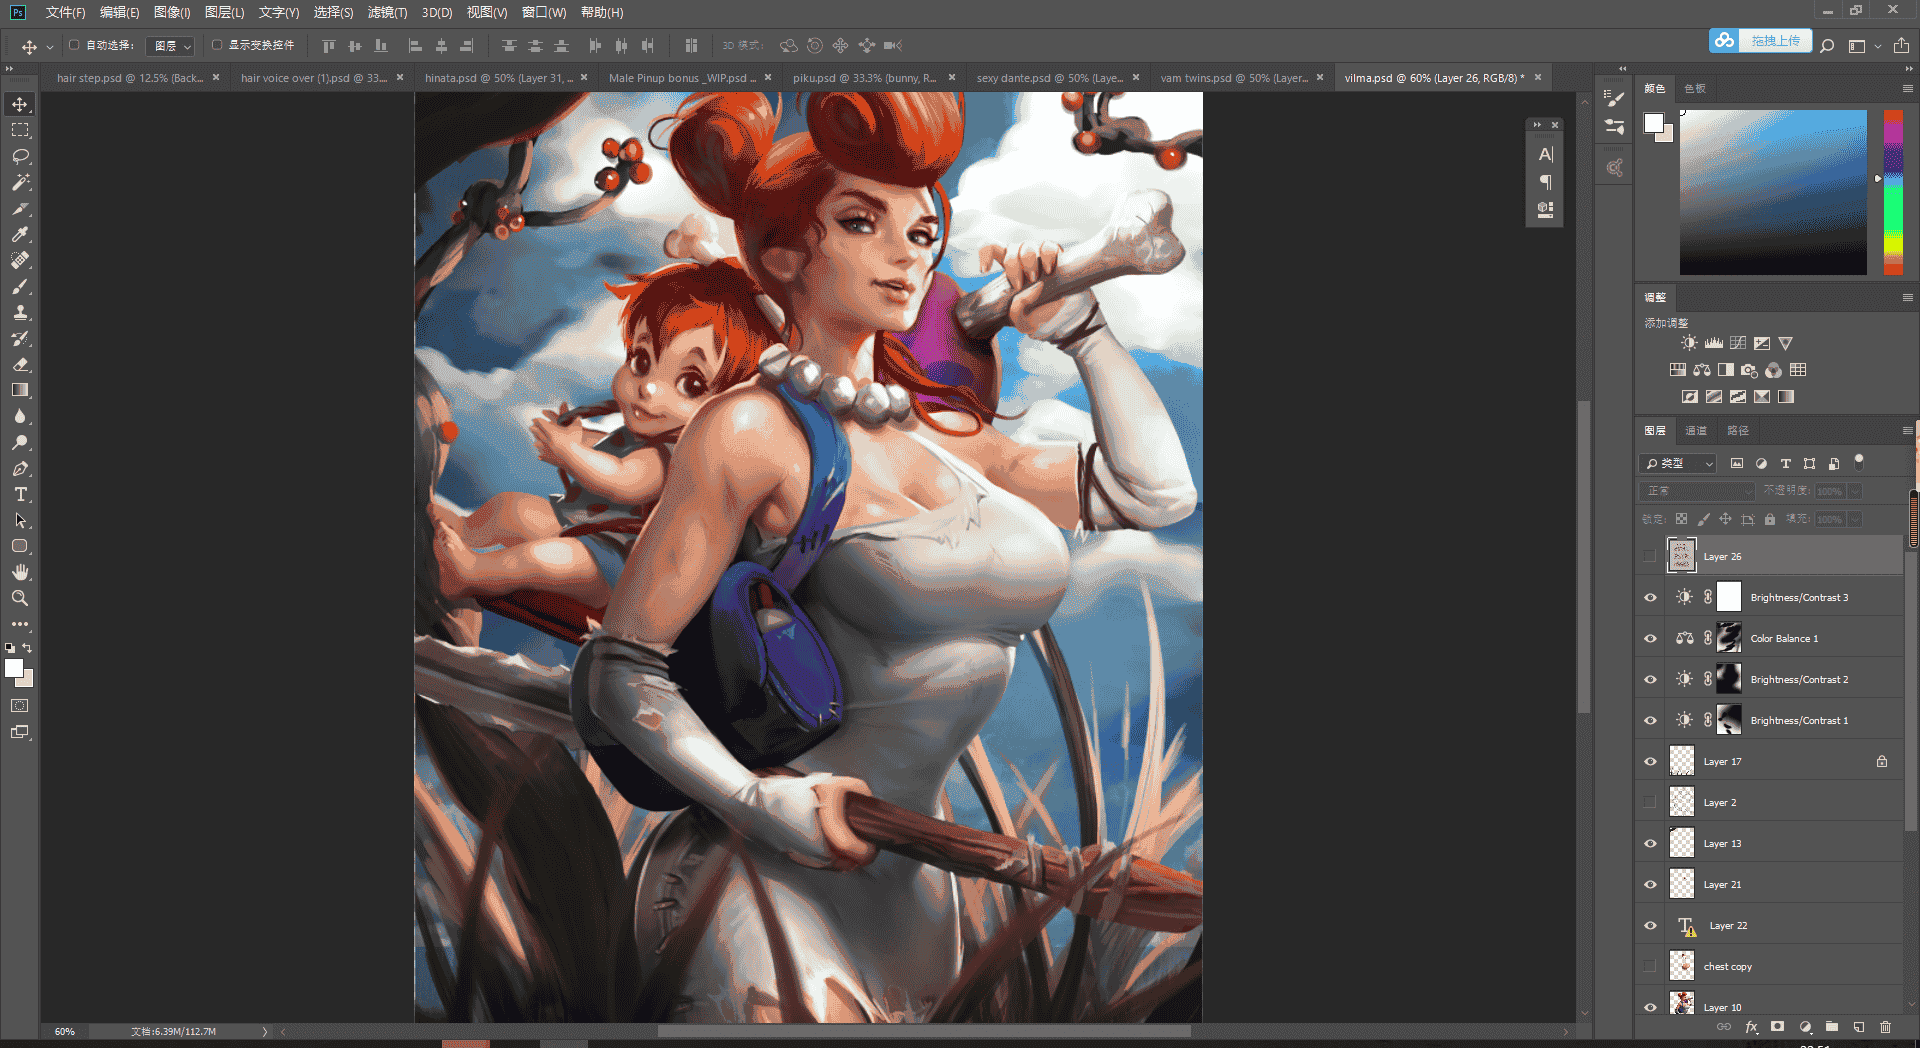Screen dimensions: 1920x1048
Task: Select the Zoom tool
Action: point(20,598)
